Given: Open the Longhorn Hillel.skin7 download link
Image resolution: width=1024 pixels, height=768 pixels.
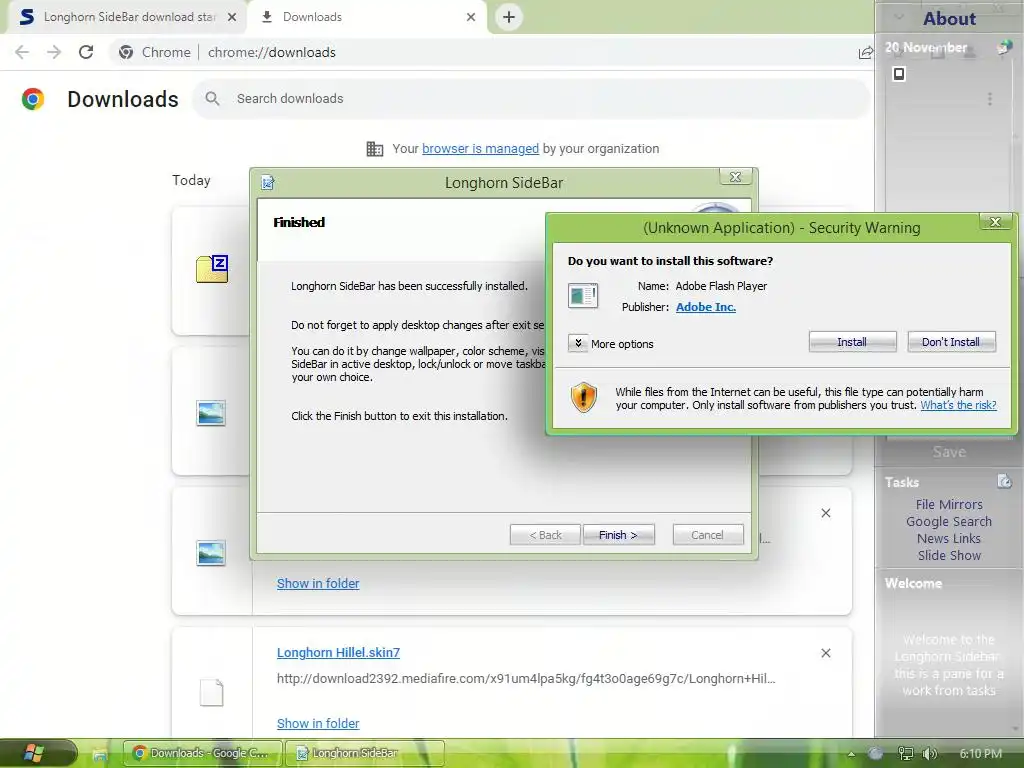Looking at the screenshot, I should [x=338, y=652].
